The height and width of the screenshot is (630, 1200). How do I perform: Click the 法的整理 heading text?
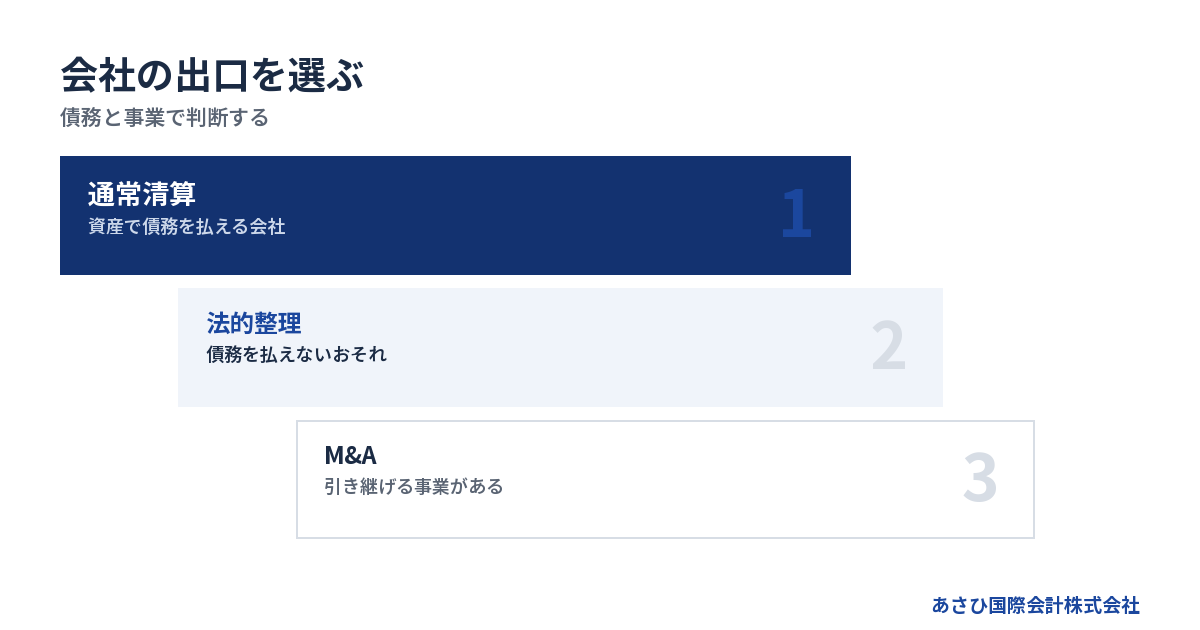coord(254,323)
